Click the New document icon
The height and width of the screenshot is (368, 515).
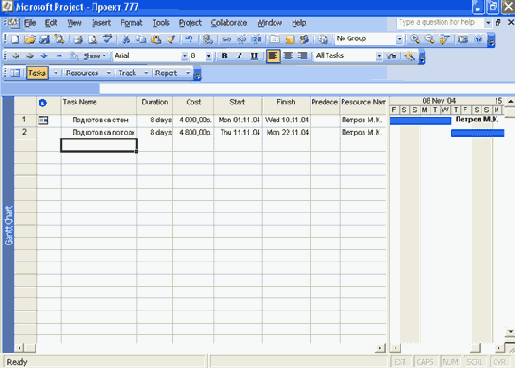tap(15, 39)
